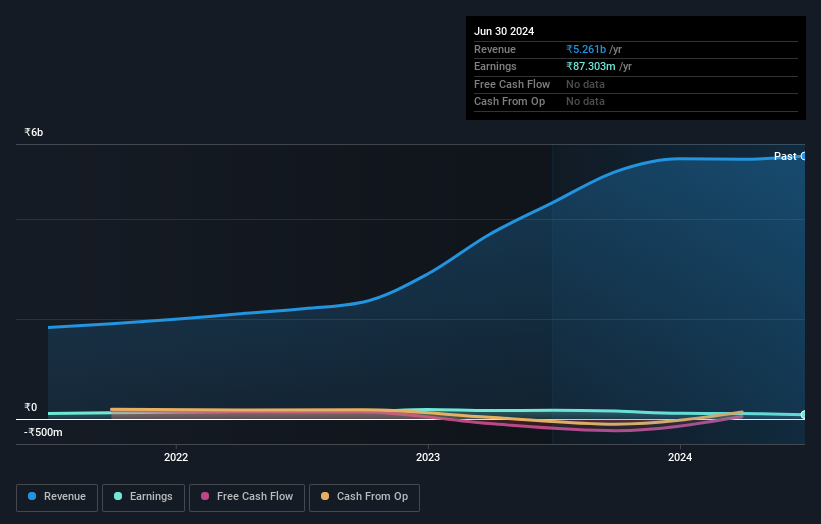Toggle the Revenue series legend button

[57, 497]
